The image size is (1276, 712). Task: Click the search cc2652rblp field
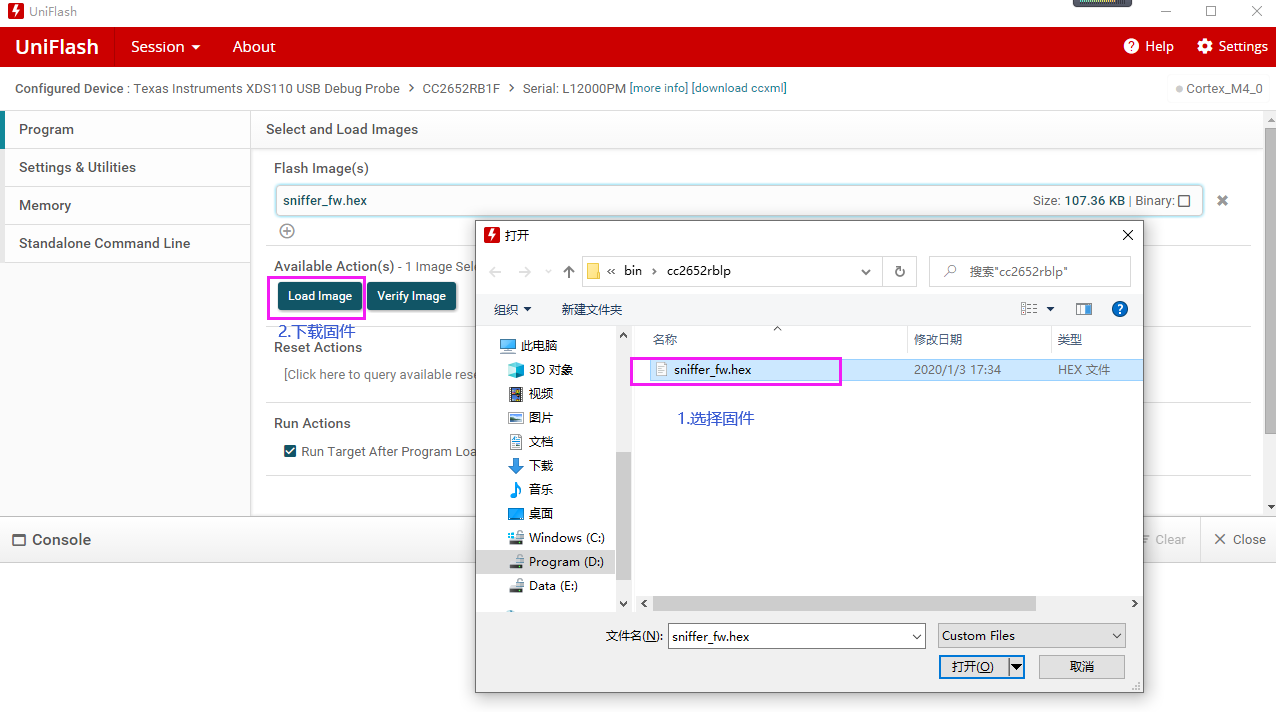tap(1029, 271)
